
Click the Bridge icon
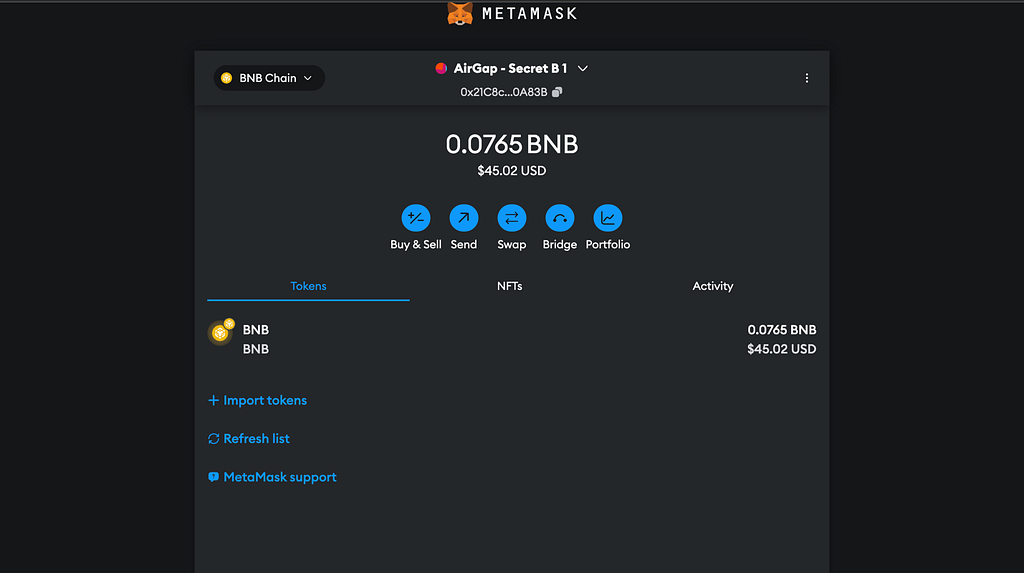pyautogui.click(x=560, y=218)
